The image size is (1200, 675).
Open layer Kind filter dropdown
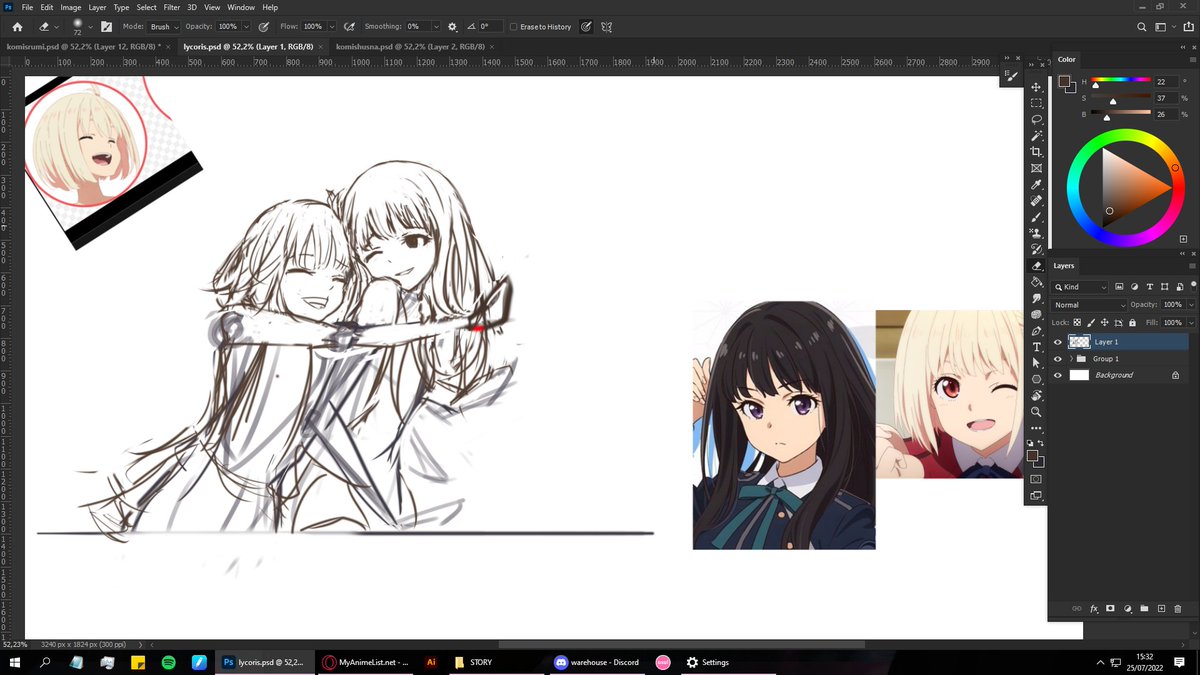[1080, 287]
